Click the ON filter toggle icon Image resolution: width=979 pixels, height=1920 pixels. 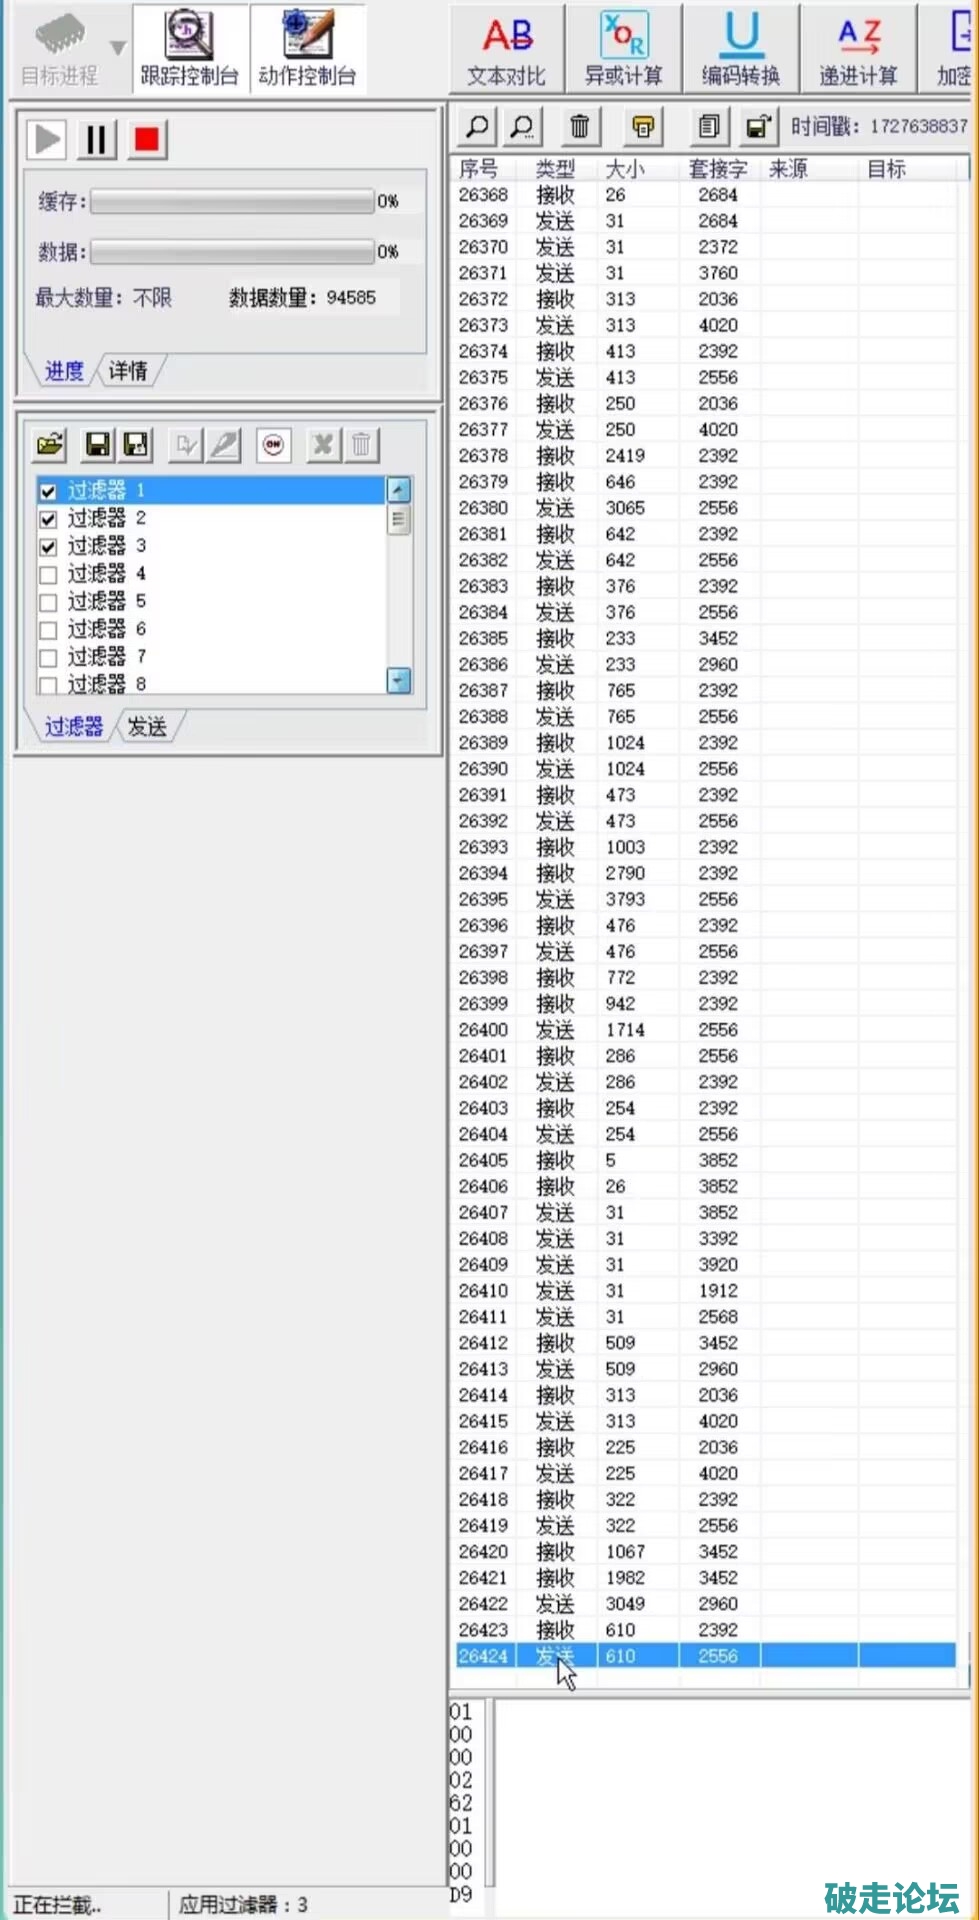click(x=273, y=445)
